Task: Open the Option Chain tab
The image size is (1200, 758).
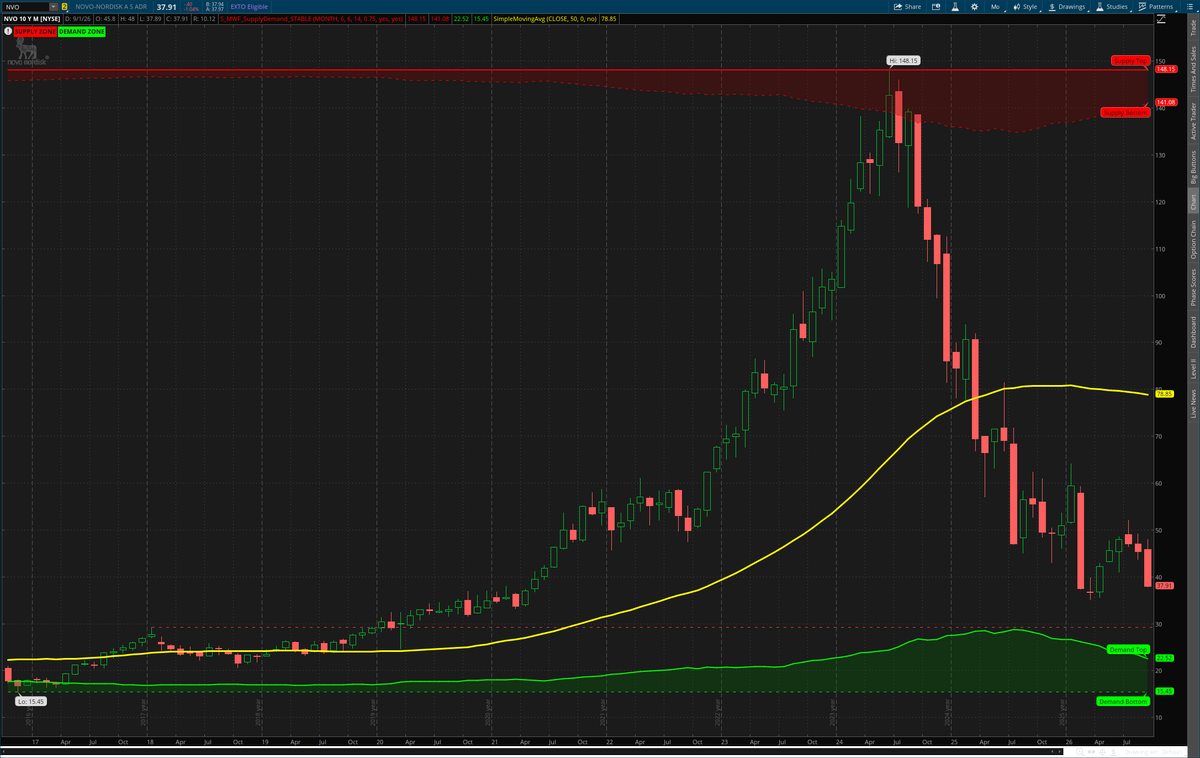Action: (x=1192, y=238)
